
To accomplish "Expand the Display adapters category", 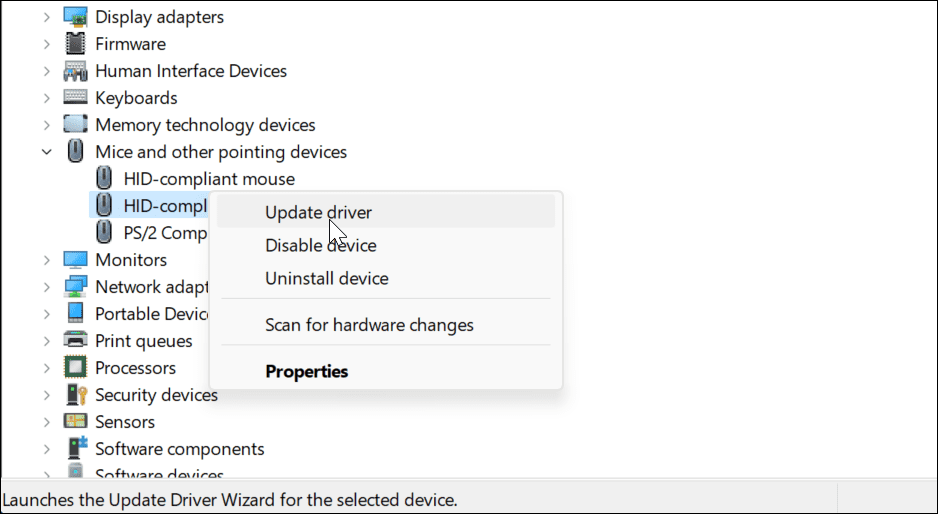I will (x=46, y=17).
